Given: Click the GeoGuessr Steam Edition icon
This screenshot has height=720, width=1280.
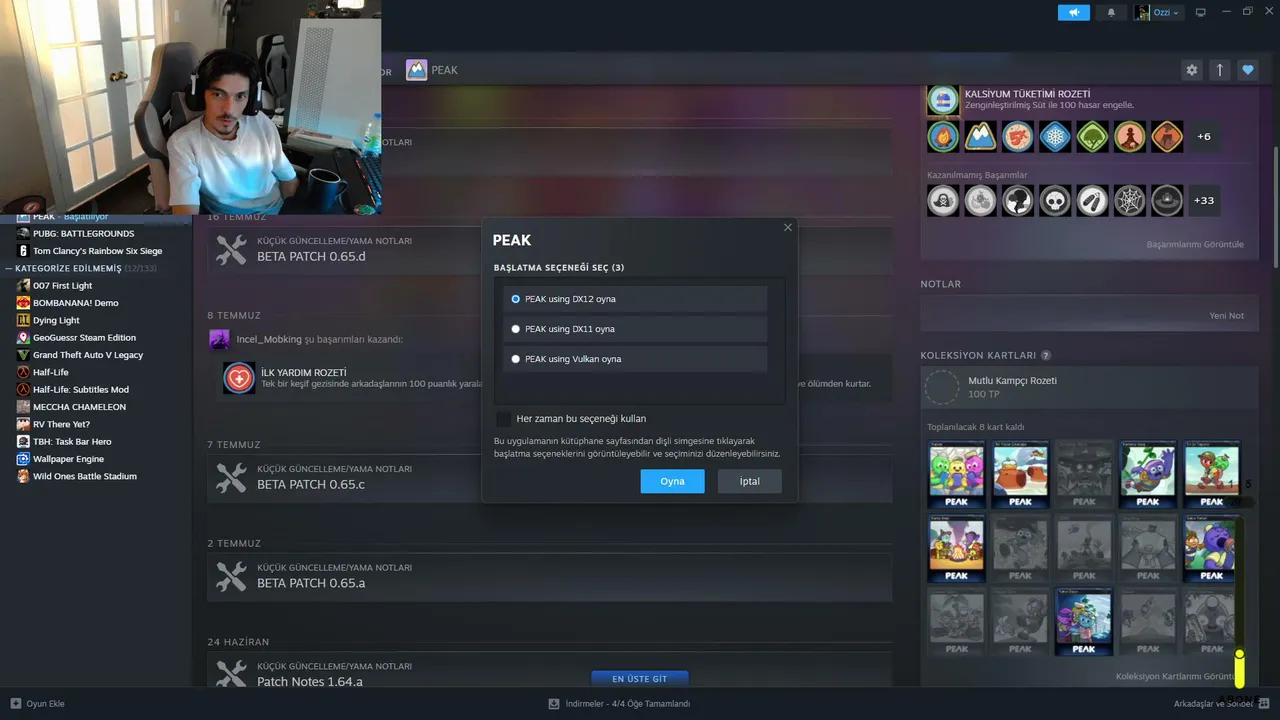Looking at the screenshot, I should pyautogui.click(x=23, y=338).
